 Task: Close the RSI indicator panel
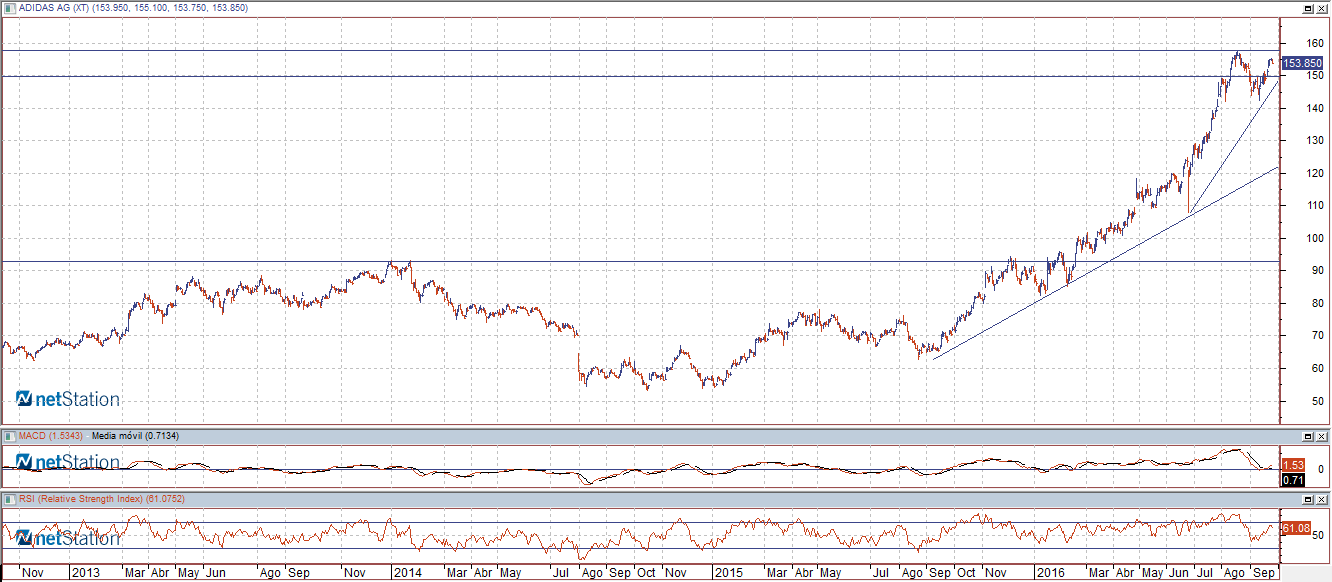1322,498
